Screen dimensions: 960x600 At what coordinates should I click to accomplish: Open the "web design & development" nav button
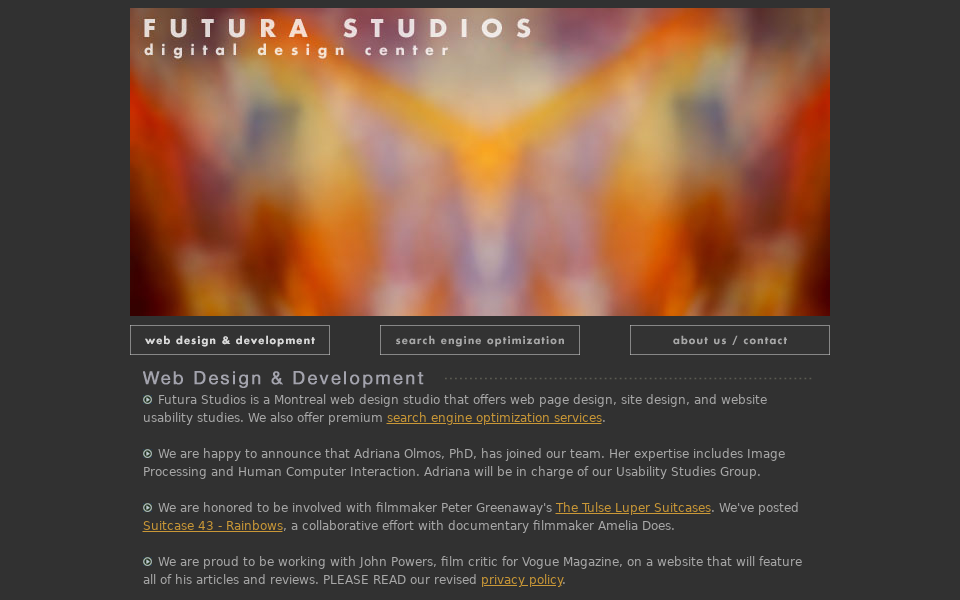pos(229,340)
